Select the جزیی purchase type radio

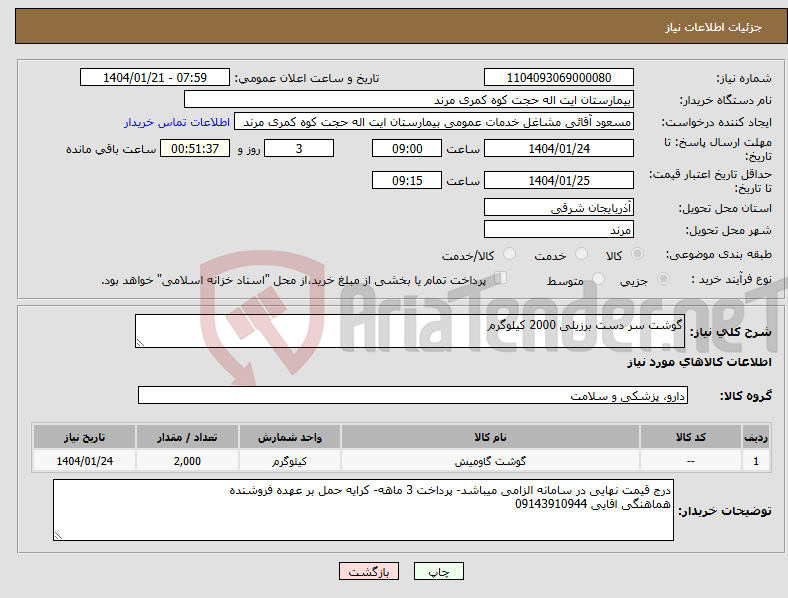point(663,278)
